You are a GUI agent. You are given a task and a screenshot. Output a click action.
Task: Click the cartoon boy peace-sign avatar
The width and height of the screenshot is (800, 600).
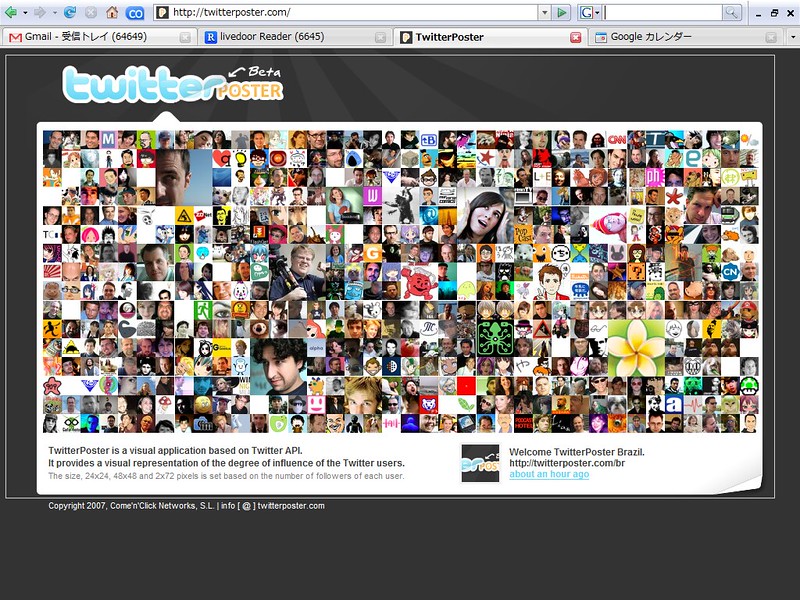coord(552,282)
